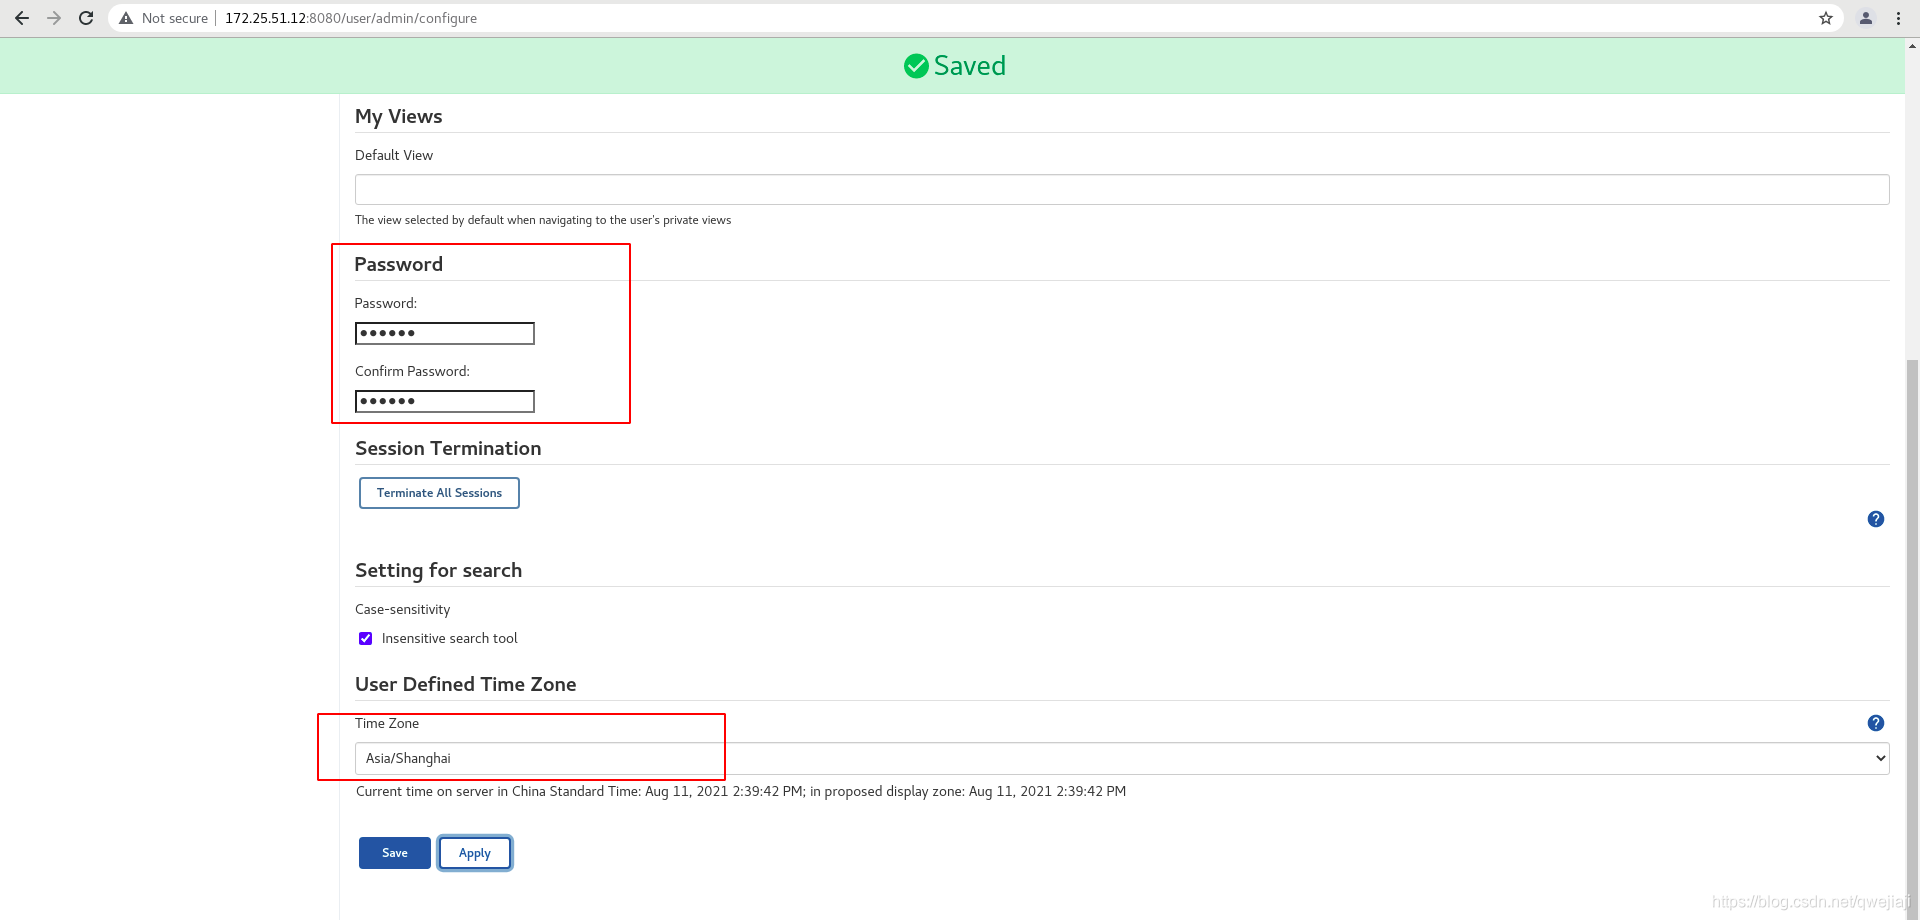Click the User Defined Time Zone heading

point(466,685)
